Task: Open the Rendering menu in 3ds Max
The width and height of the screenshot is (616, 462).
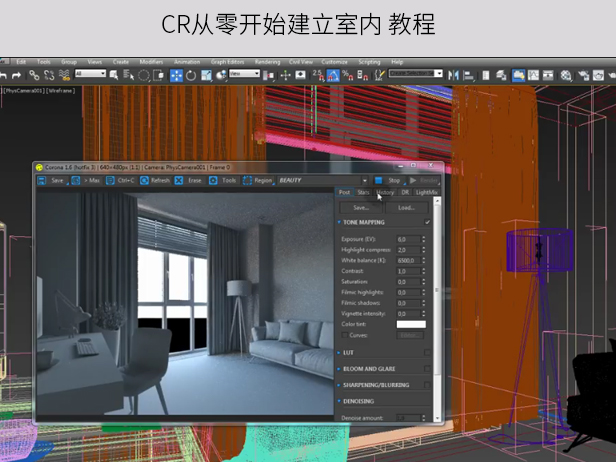Action: [x=267, y=62]
